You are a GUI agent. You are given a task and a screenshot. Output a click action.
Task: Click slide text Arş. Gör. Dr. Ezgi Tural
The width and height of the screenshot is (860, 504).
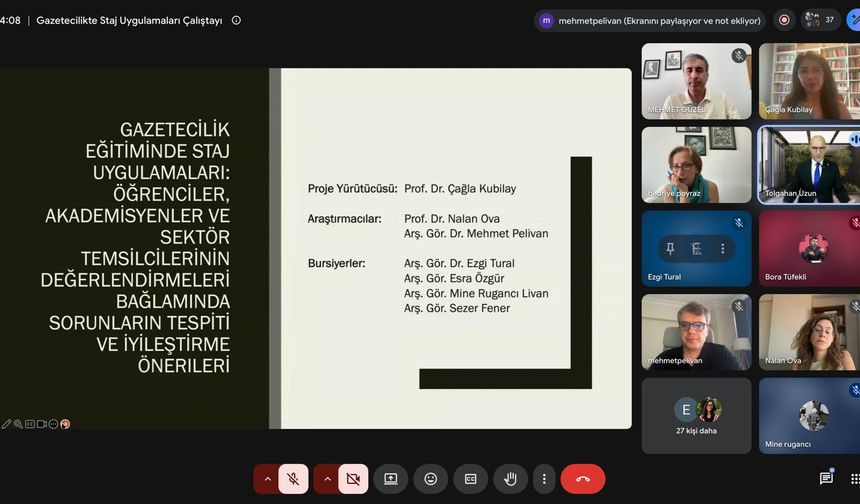pos(459,263)
